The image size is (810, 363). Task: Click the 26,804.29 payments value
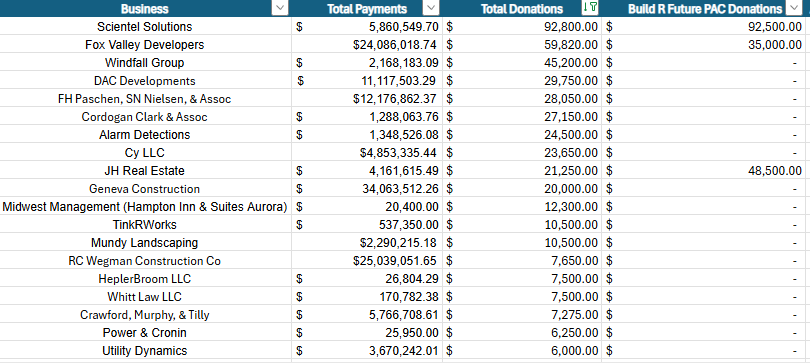tap(412, 279)
